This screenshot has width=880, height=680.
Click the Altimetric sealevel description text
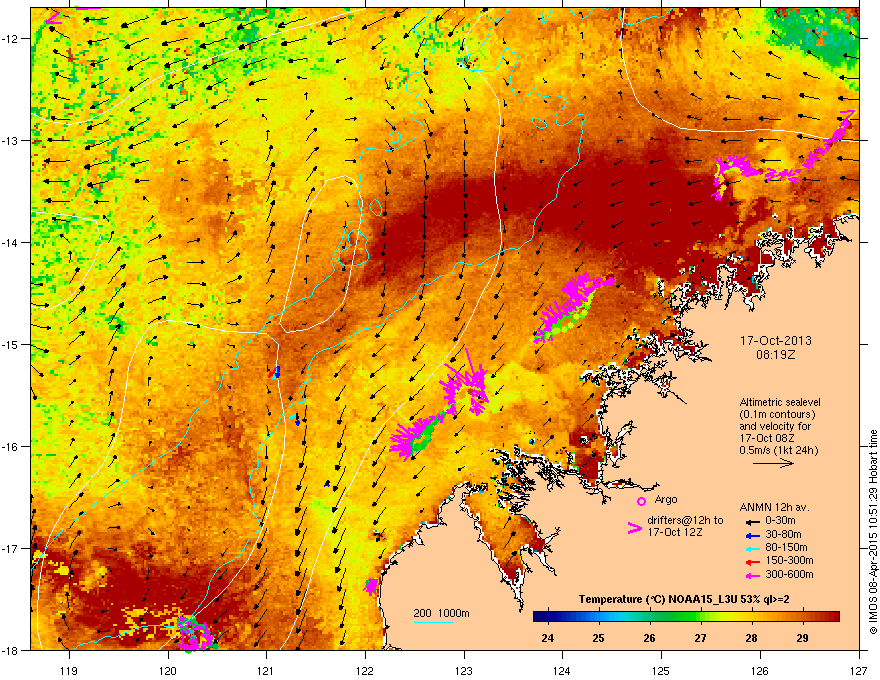point(782,400)
